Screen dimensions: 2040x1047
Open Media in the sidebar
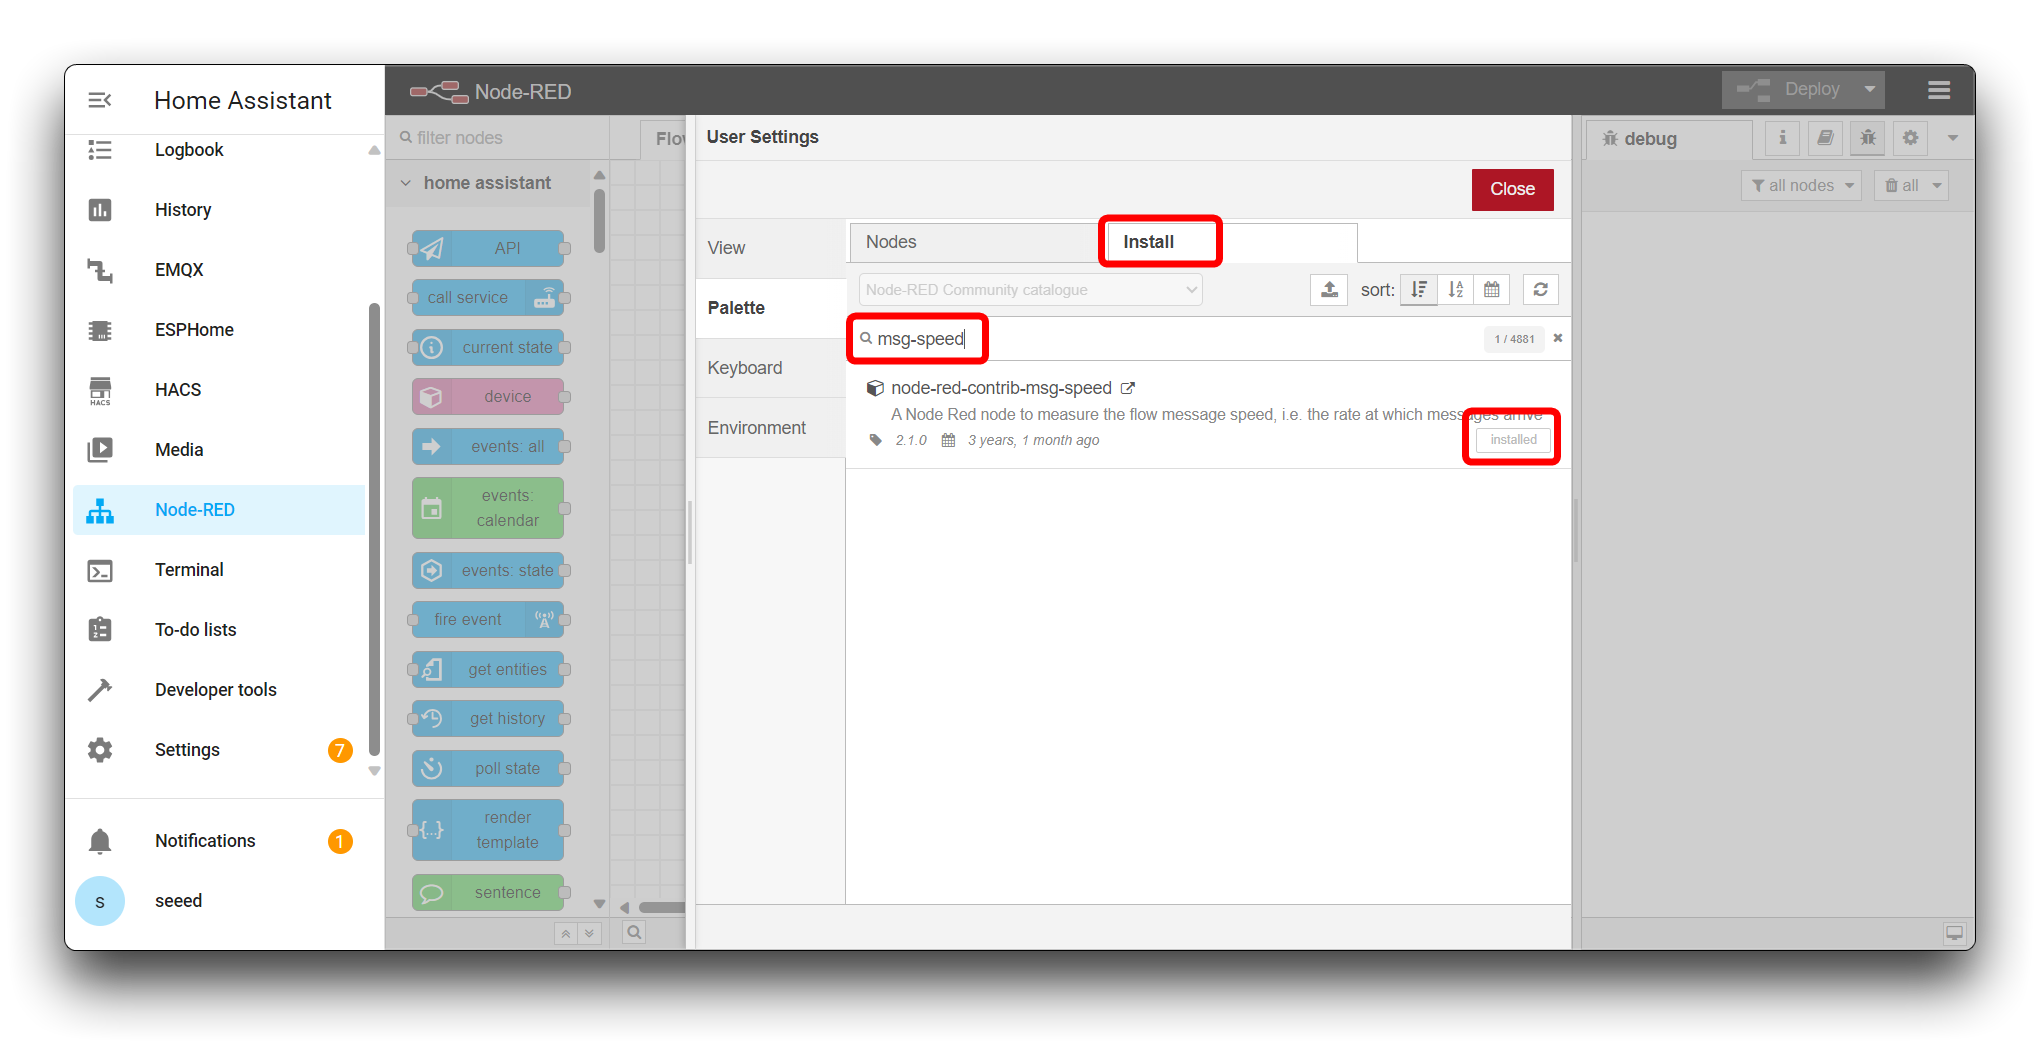(219, 450)
